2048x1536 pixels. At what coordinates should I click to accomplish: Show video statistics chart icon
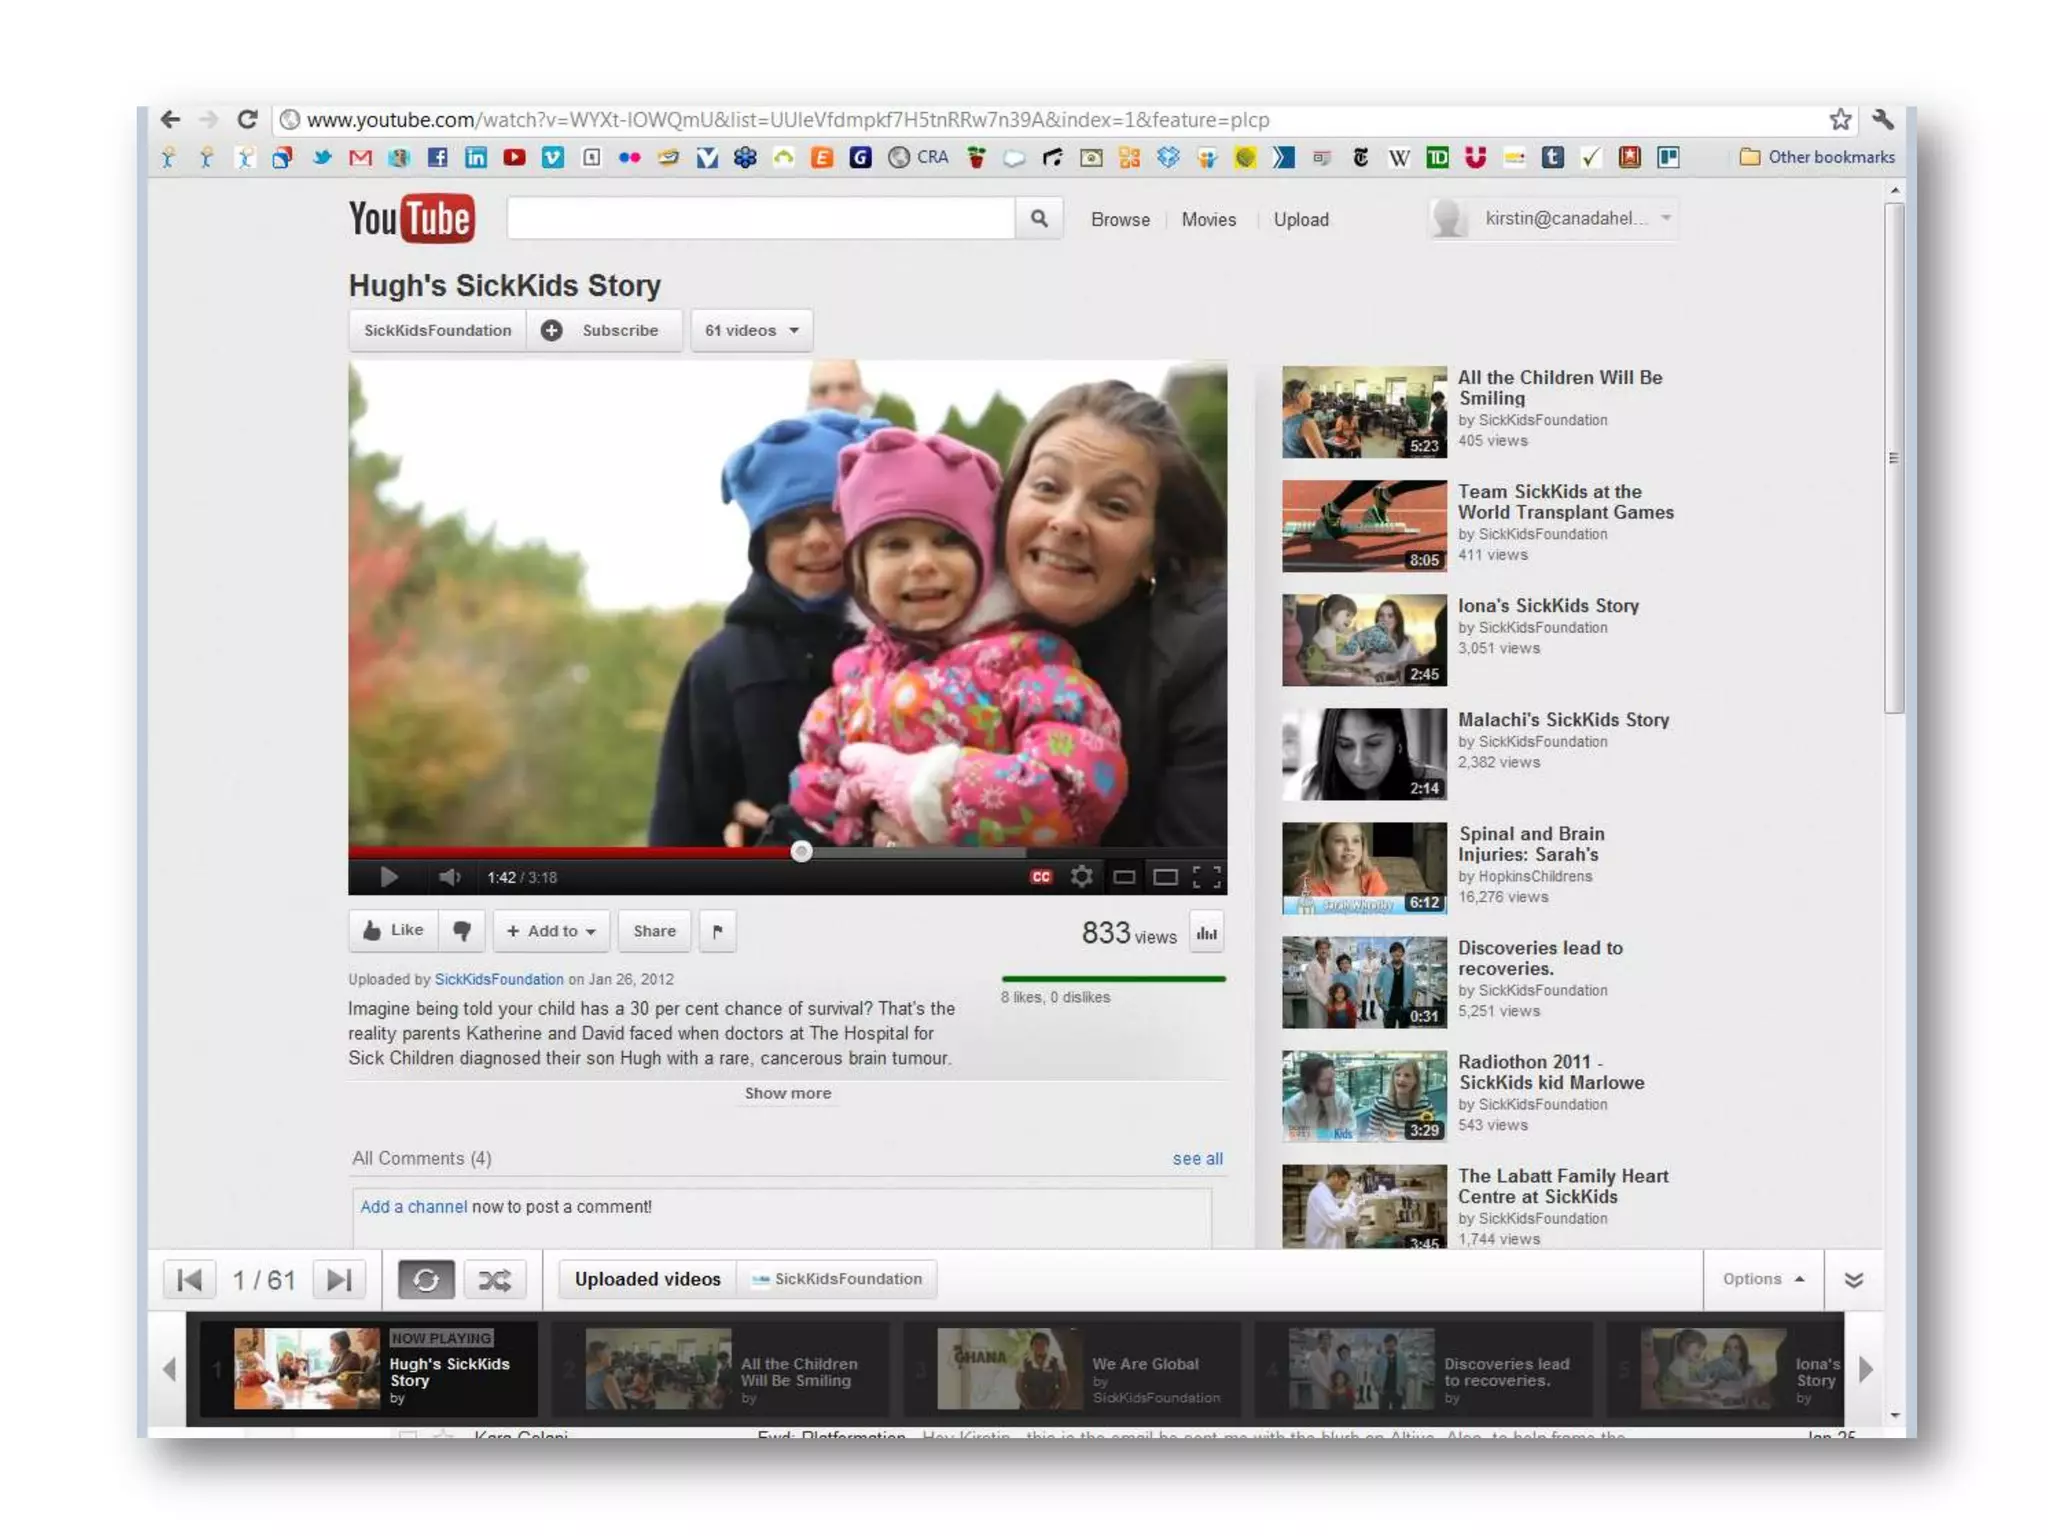1207,933
